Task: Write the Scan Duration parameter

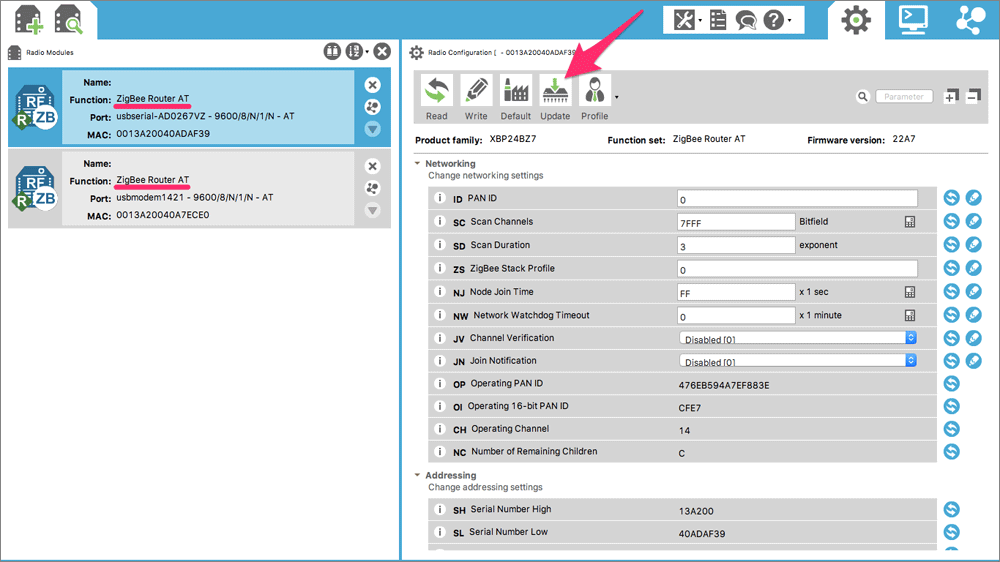Action: [x=973, y=244]
